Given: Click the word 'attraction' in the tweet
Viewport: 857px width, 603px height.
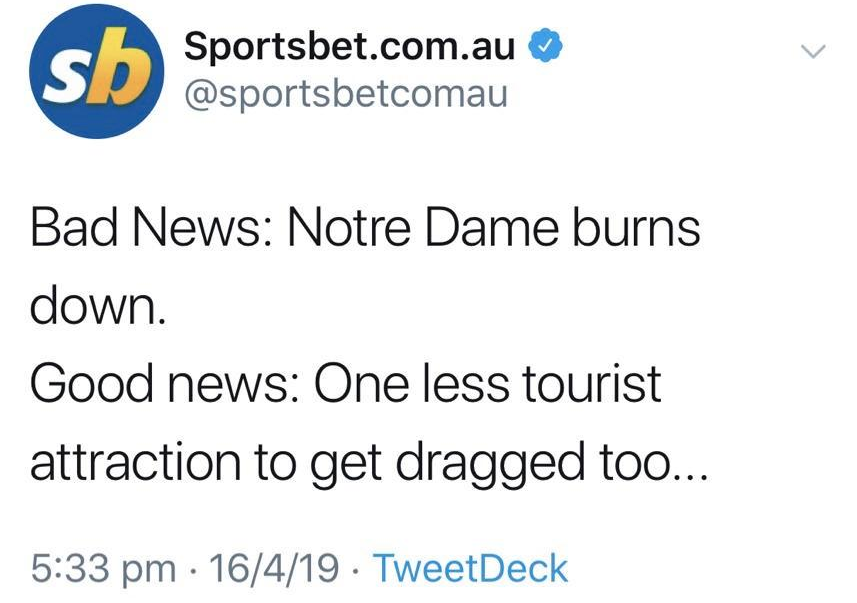Looking at the screenshot, I should click(x=135, y=461).
